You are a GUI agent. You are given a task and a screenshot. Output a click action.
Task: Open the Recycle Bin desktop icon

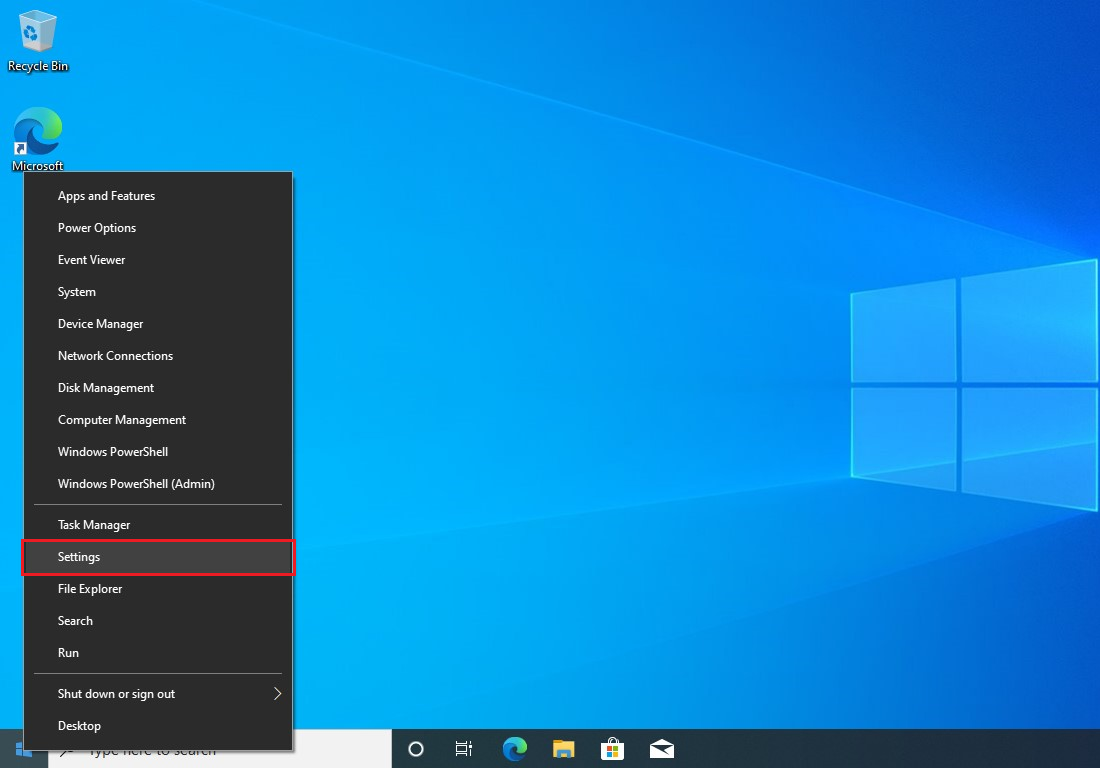(x=37, y=41)
